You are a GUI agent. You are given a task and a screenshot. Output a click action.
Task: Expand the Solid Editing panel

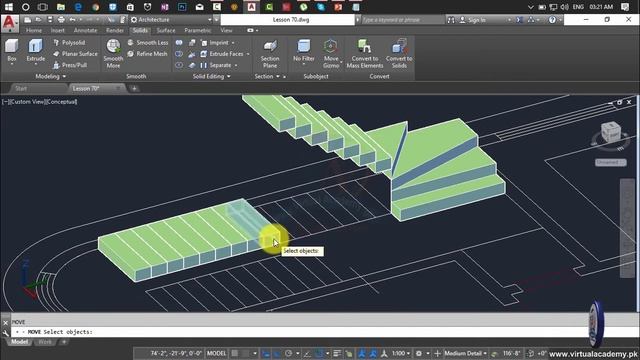[211, 76]
